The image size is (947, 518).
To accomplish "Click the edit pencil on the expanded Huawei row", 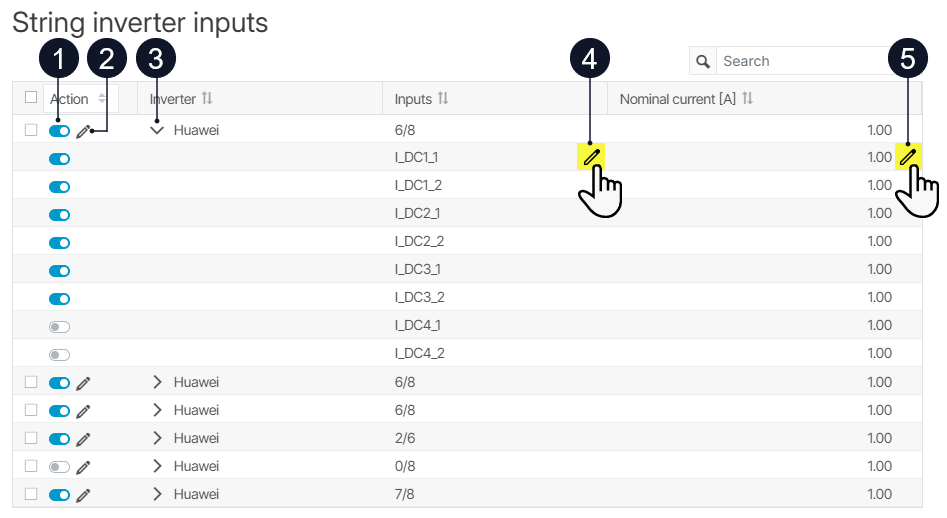I will pyautogui.click(x=83, y=131).
